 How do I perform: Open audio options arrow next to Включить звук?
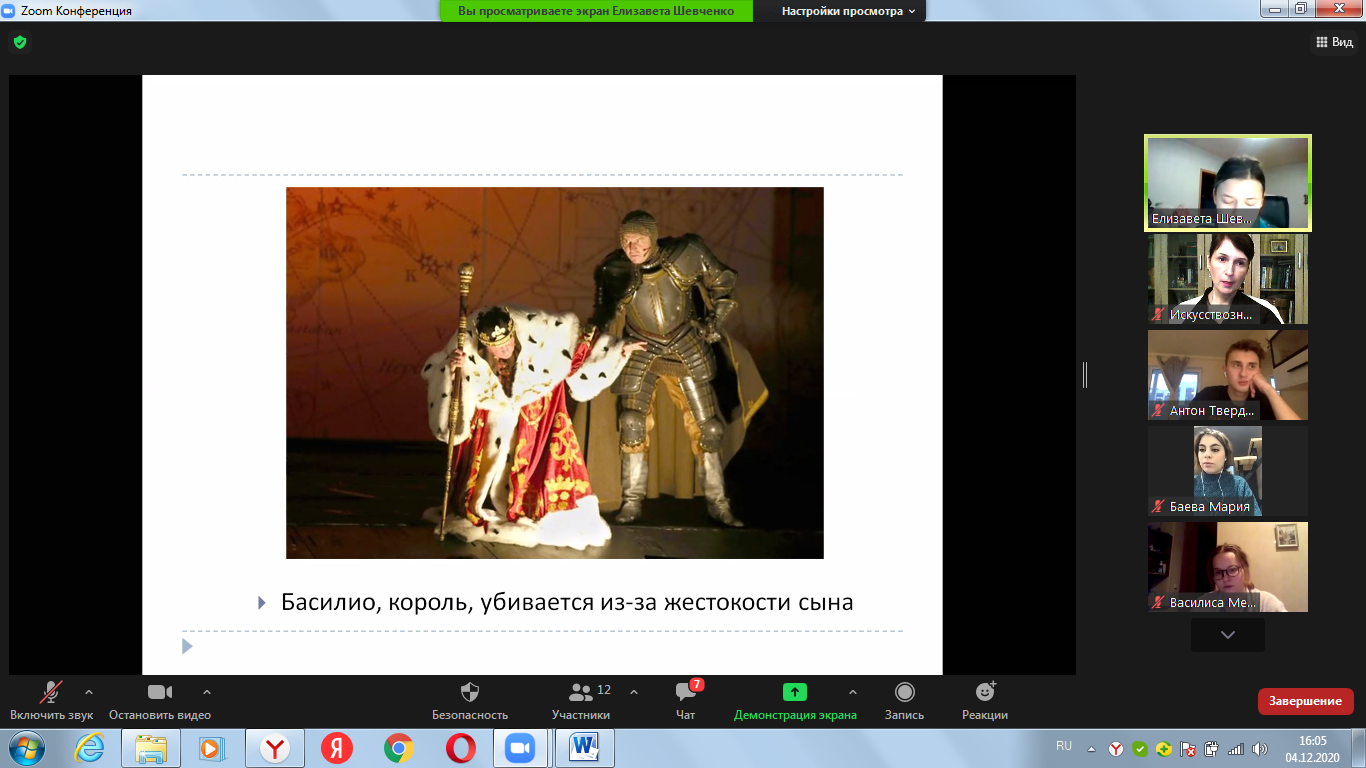(x=89, y=692)
